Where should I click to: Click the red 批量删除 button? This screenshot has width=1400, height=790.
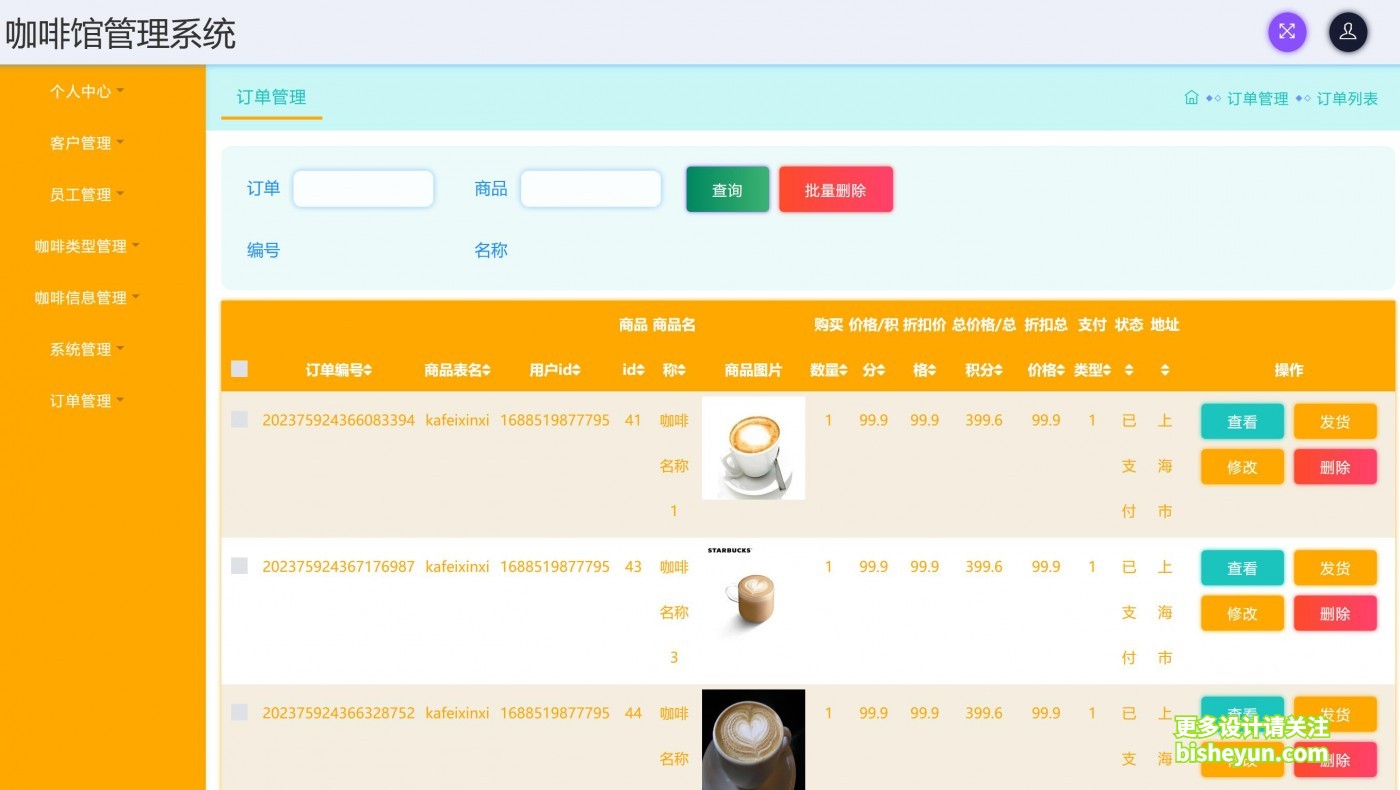pos(836,190)
